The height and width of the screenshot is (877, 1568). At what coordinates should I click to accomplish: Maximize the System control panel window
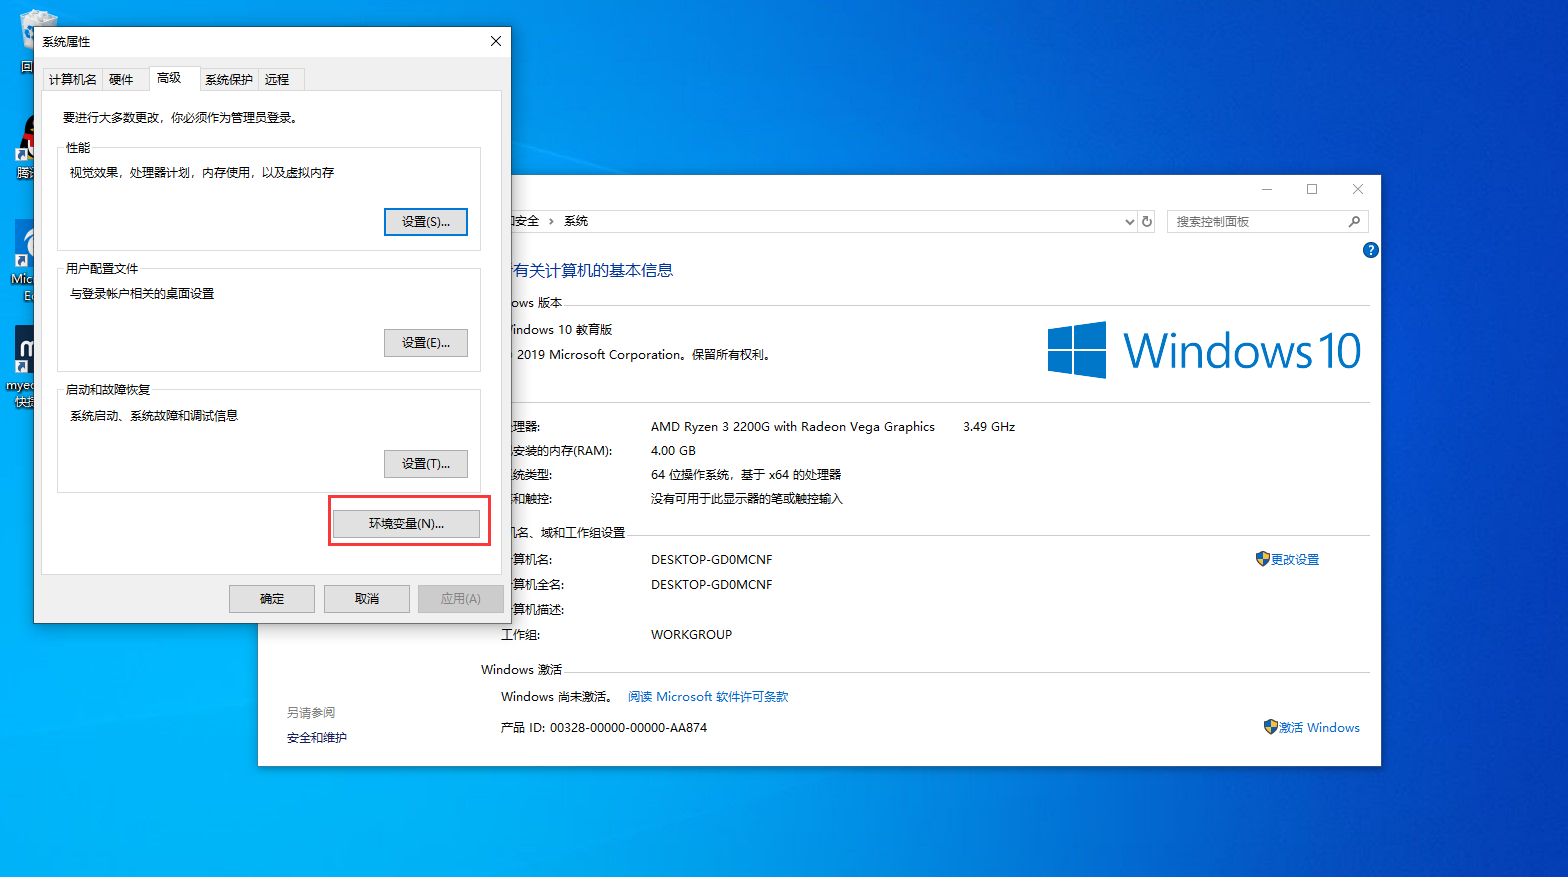1312,189
